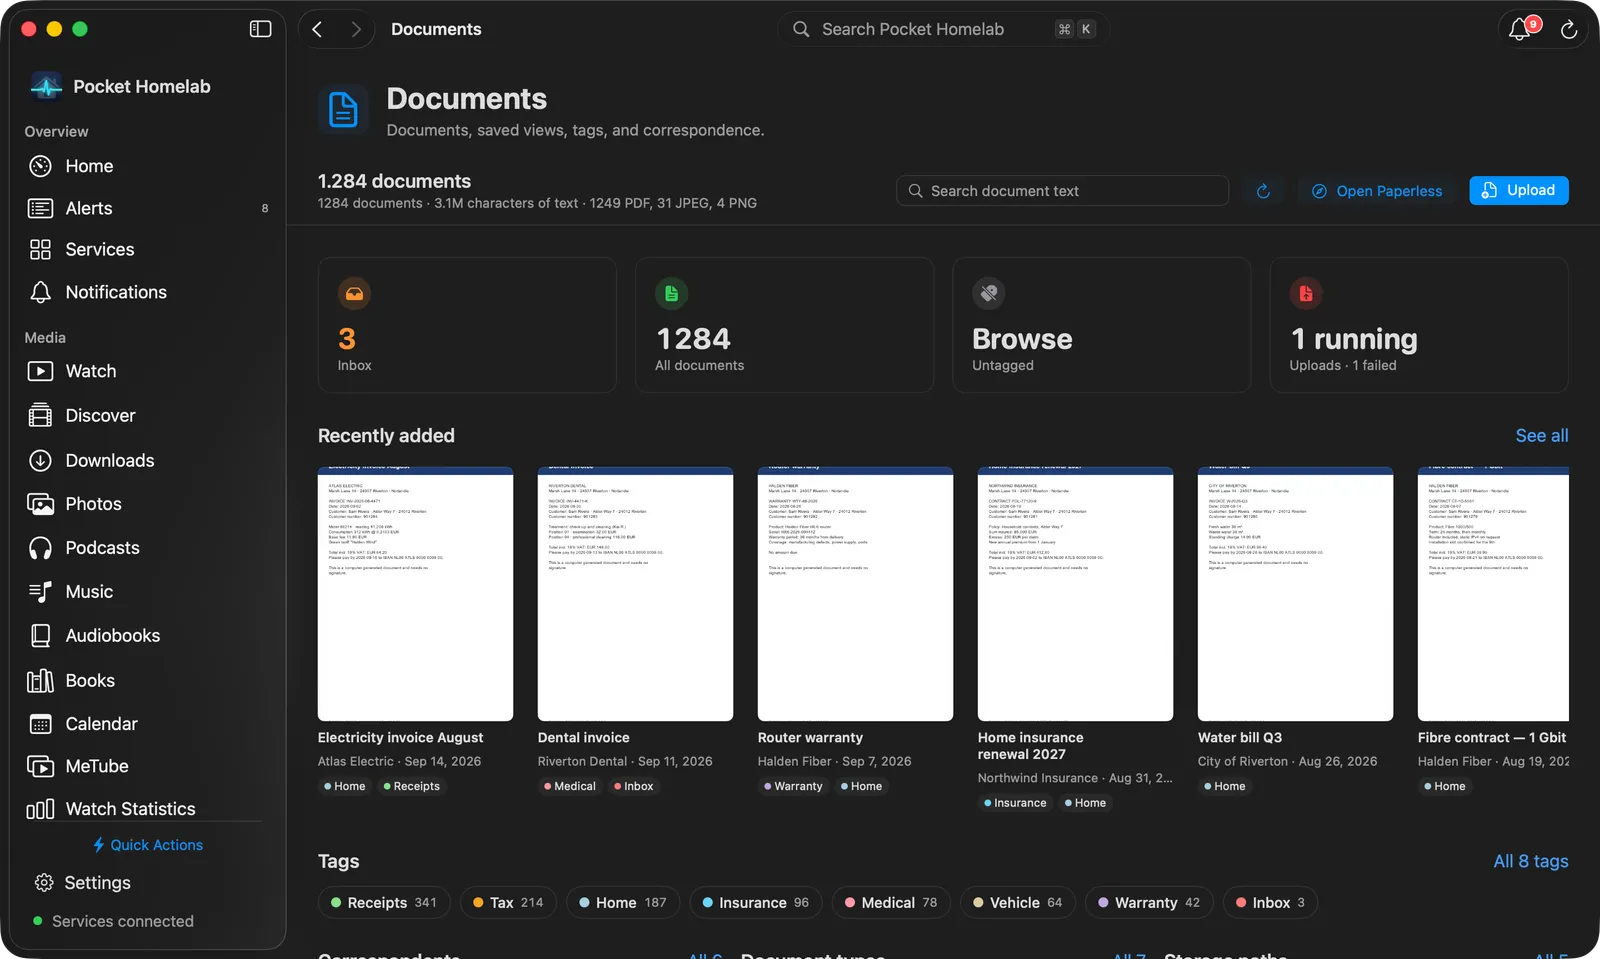Reload documents with the blue refresh button
This screenshot has width=1600, height=959.
(x=1263, y=191)
